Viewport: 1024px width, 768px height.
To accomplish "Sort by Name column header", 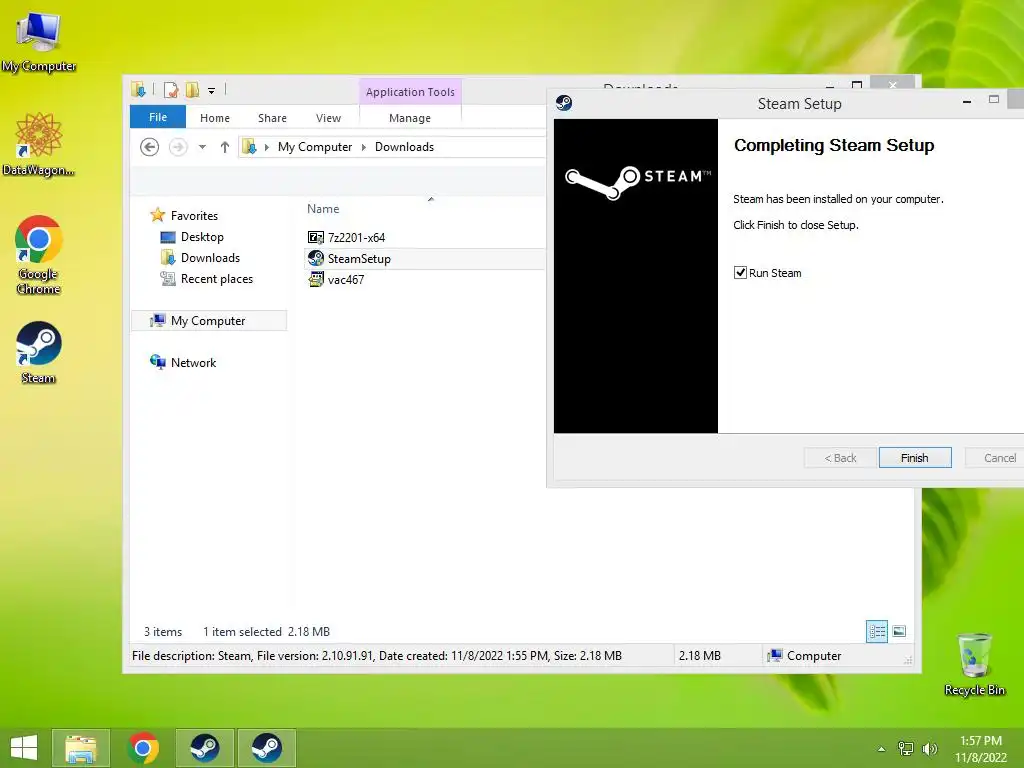I will click(x=323, y=209).
